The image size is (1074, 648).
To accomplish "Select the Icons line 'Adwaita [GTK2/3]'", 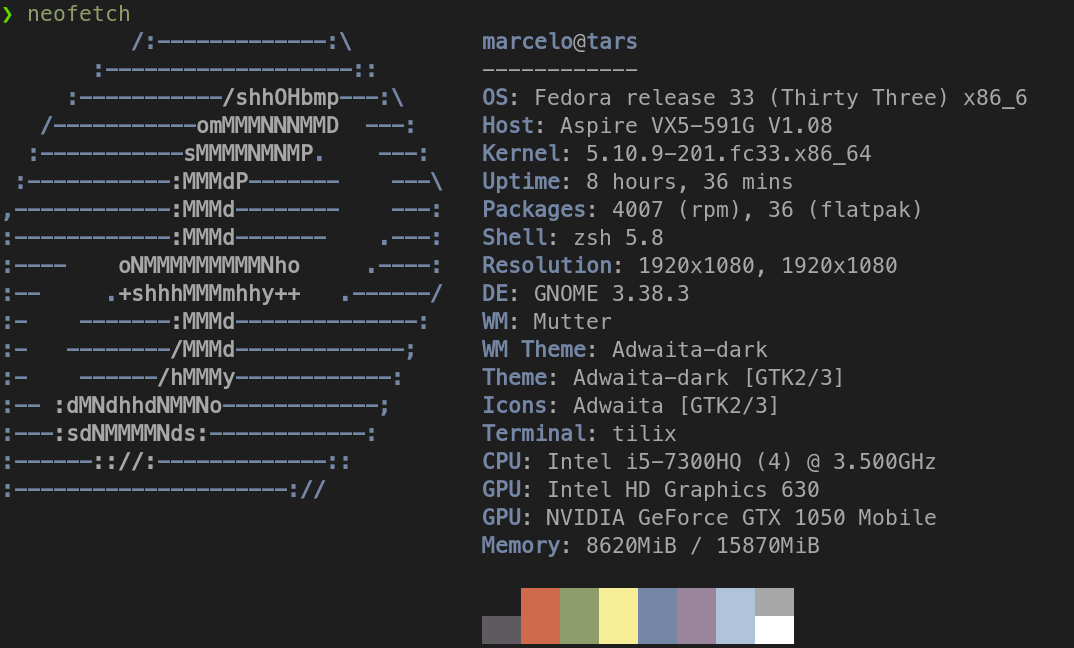I will 675,406.
